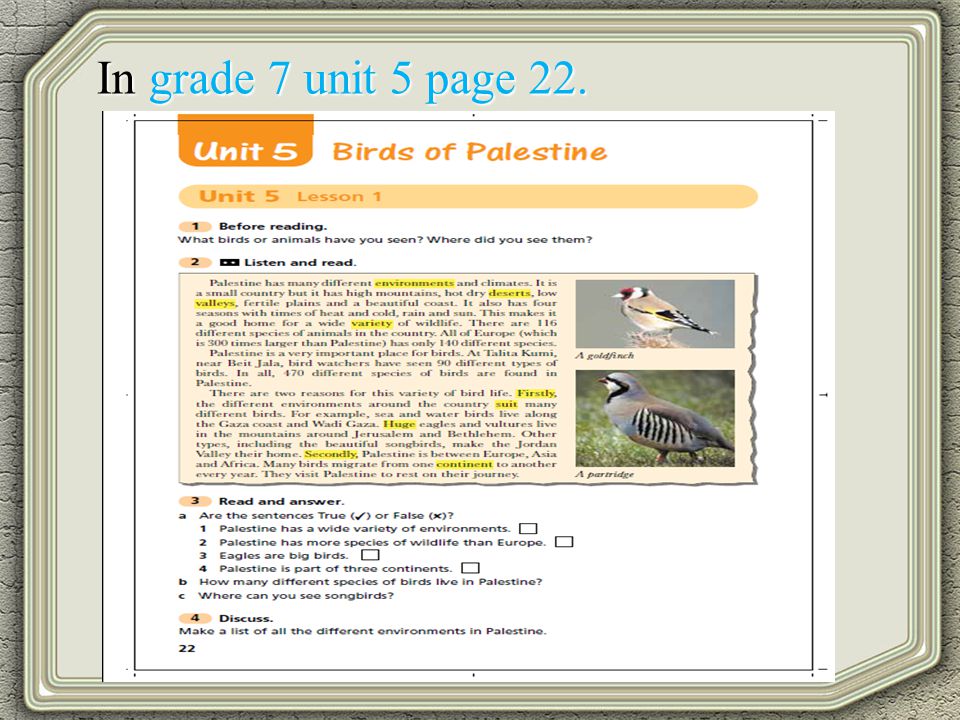Click the partridge photo

click(x=655, y=418)
